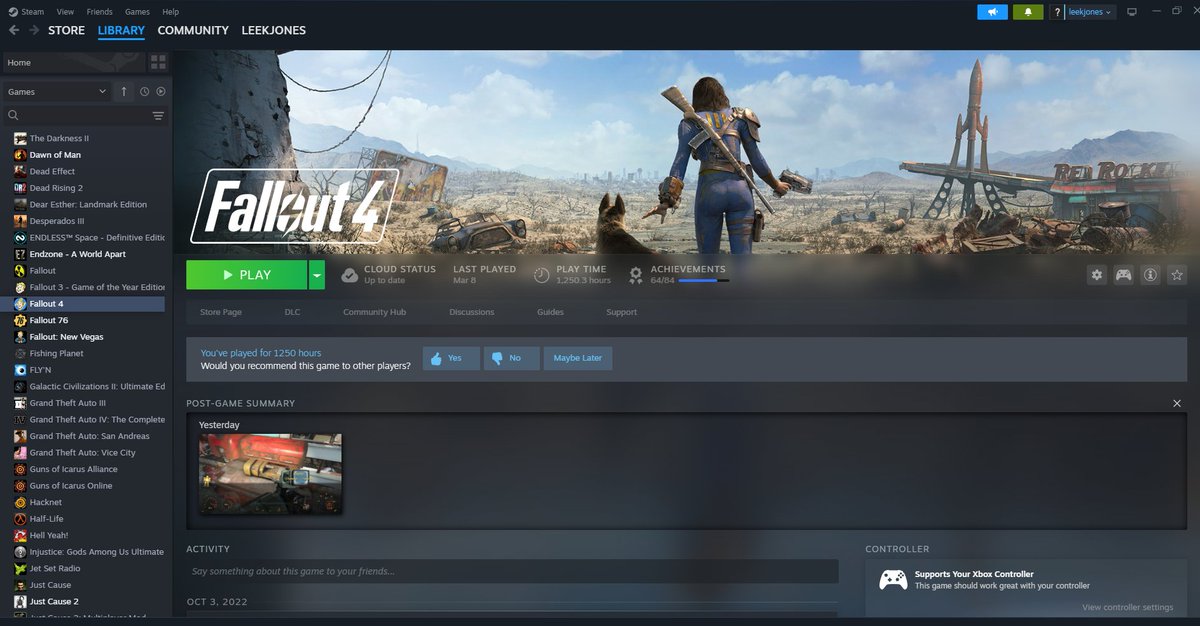This screenshot has height=626, width=1200.
Task: Open the DLC link
Action: click(292, 312)
